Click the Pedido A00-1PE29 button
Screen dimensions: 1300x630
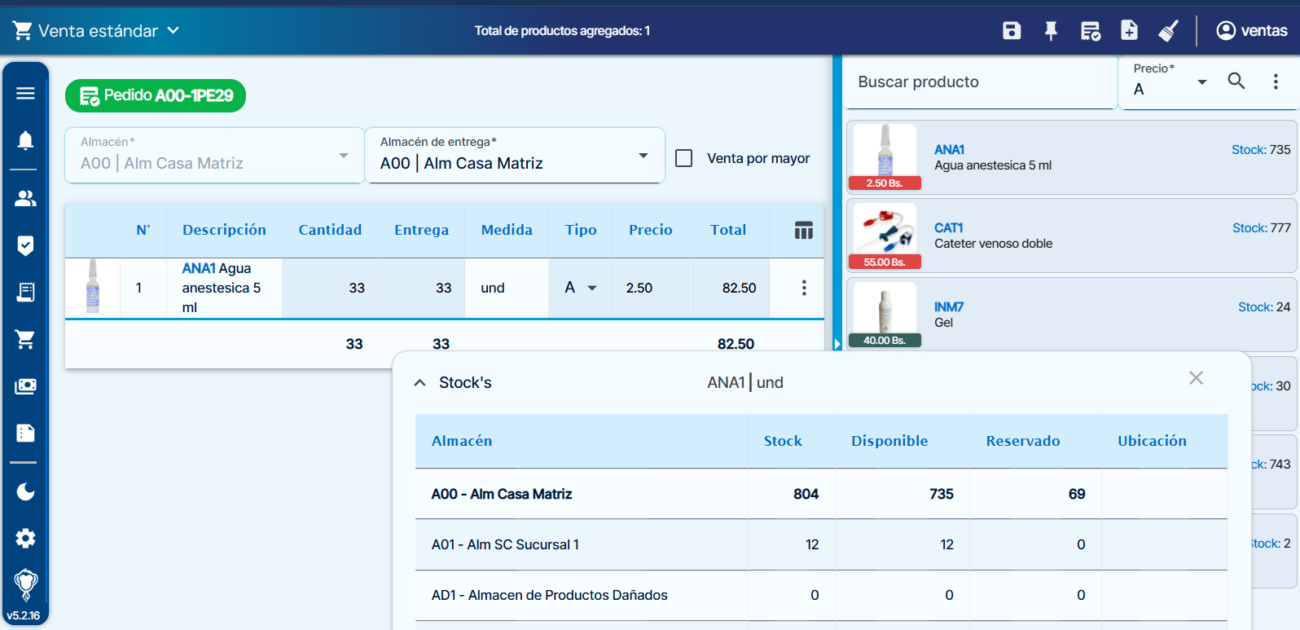click(x=155, y=96)
